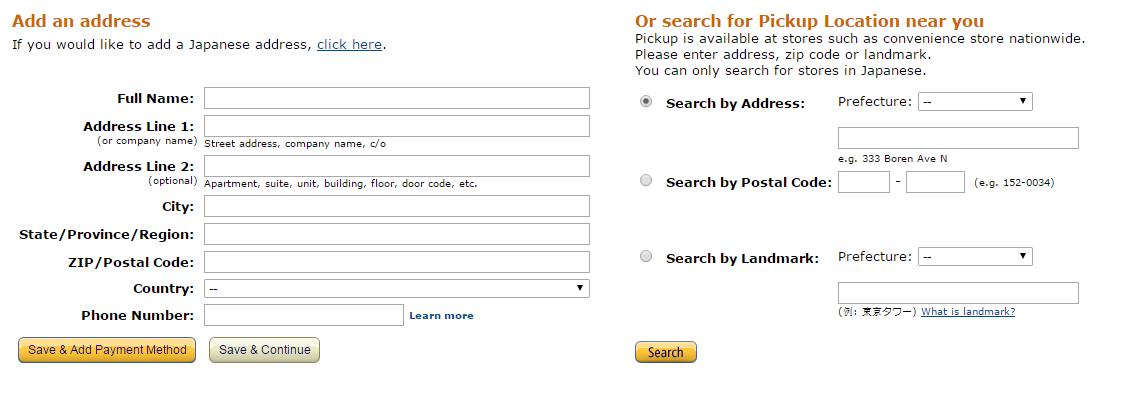Select the Search by Postal Code option

(646, 181)
